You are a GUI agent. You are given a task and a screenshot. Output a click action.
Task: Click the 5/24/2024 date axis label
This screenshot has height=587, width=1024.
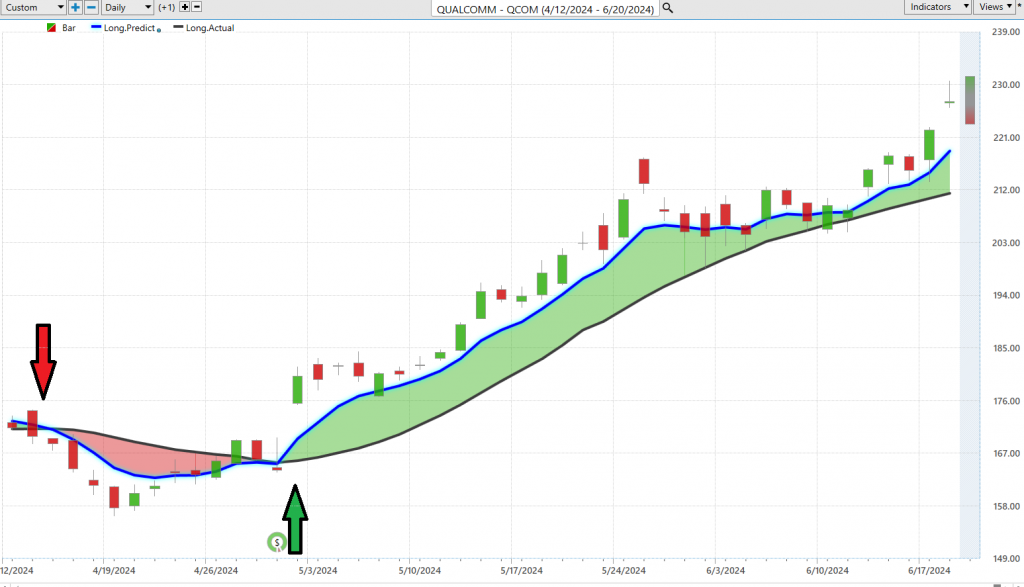tap(624, 571)
